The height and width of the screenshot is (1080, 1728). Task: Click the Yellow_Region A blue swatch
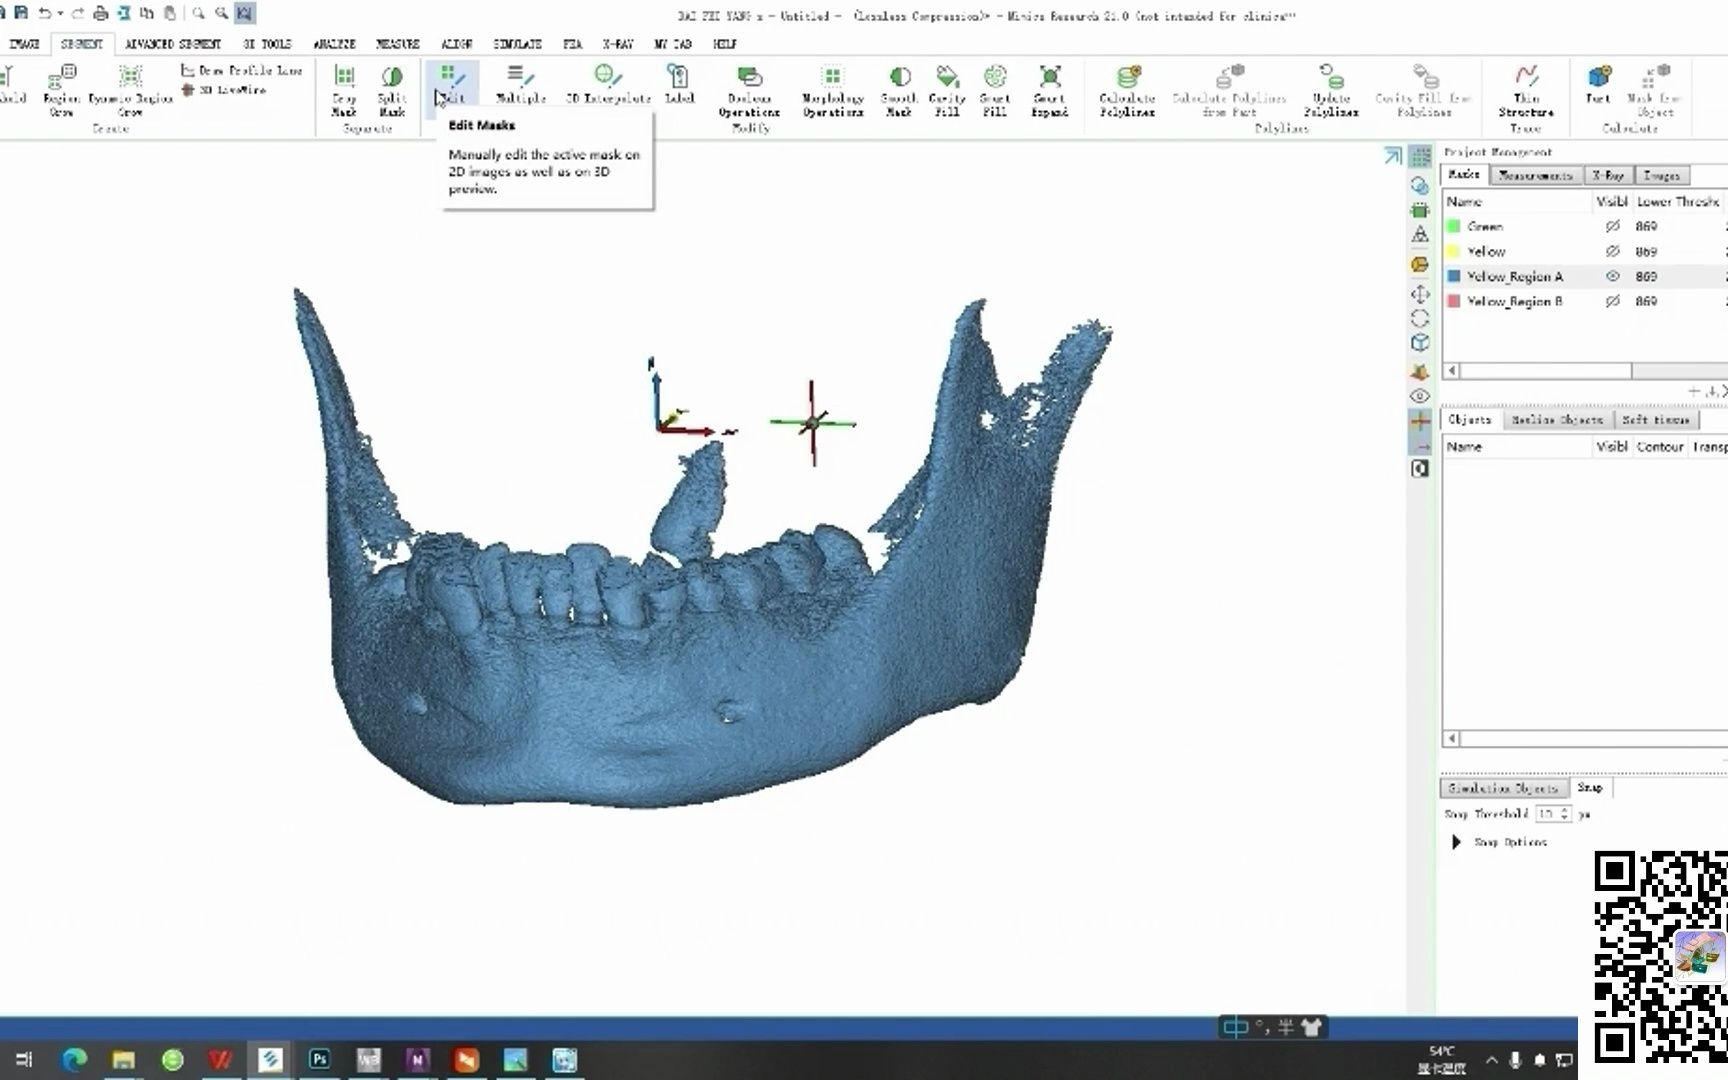pos(1454,276)
